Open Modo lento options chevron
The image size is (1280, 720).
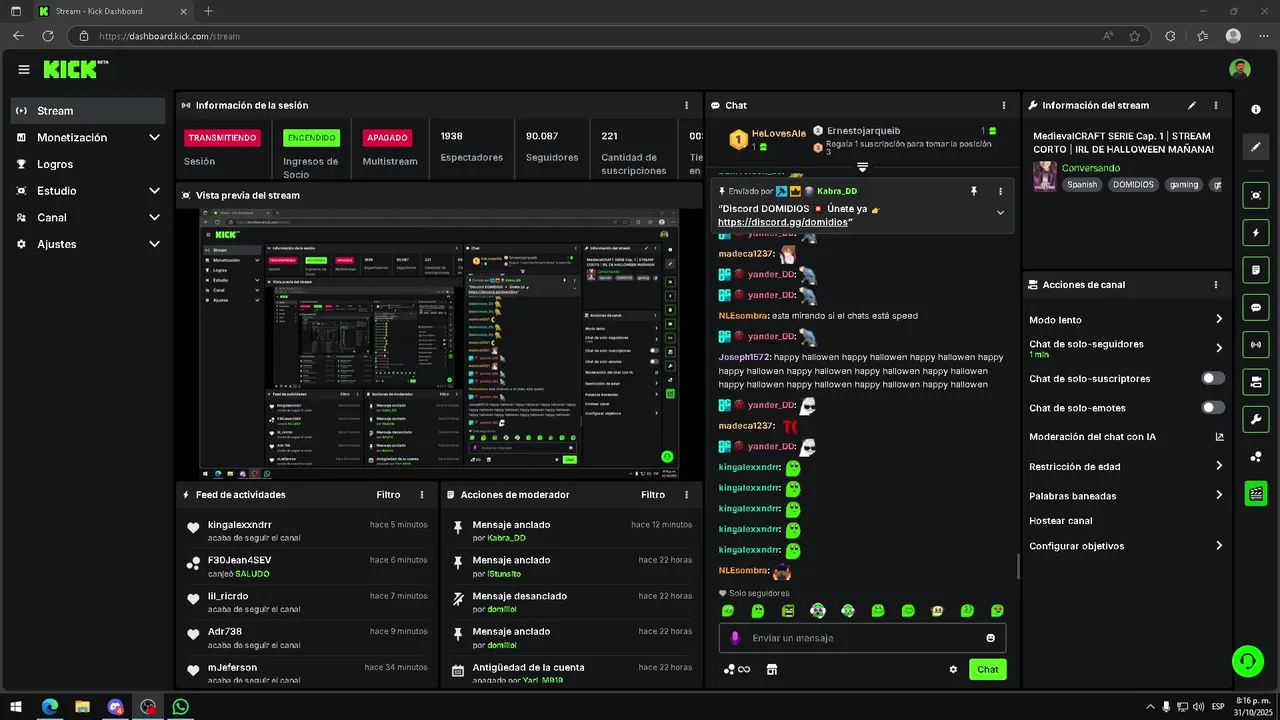(1219, 319)
